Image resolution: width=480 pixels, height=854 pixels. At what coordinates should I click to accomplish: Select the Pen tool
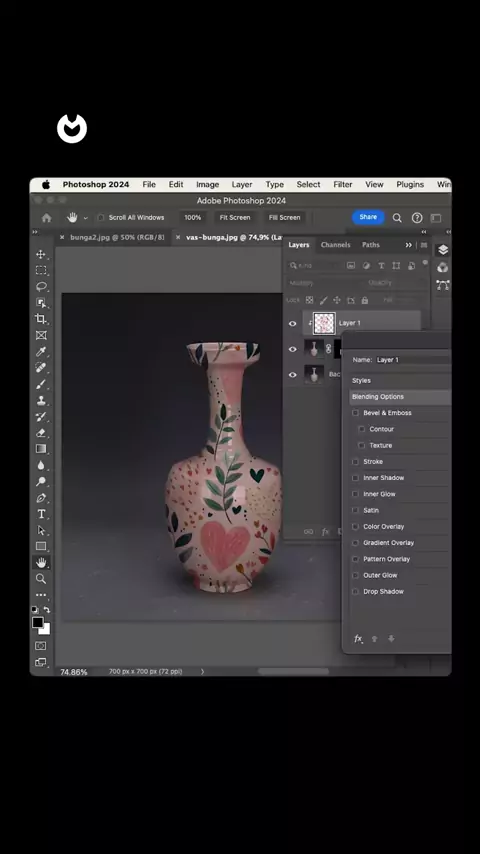click(x=41, y=498)
